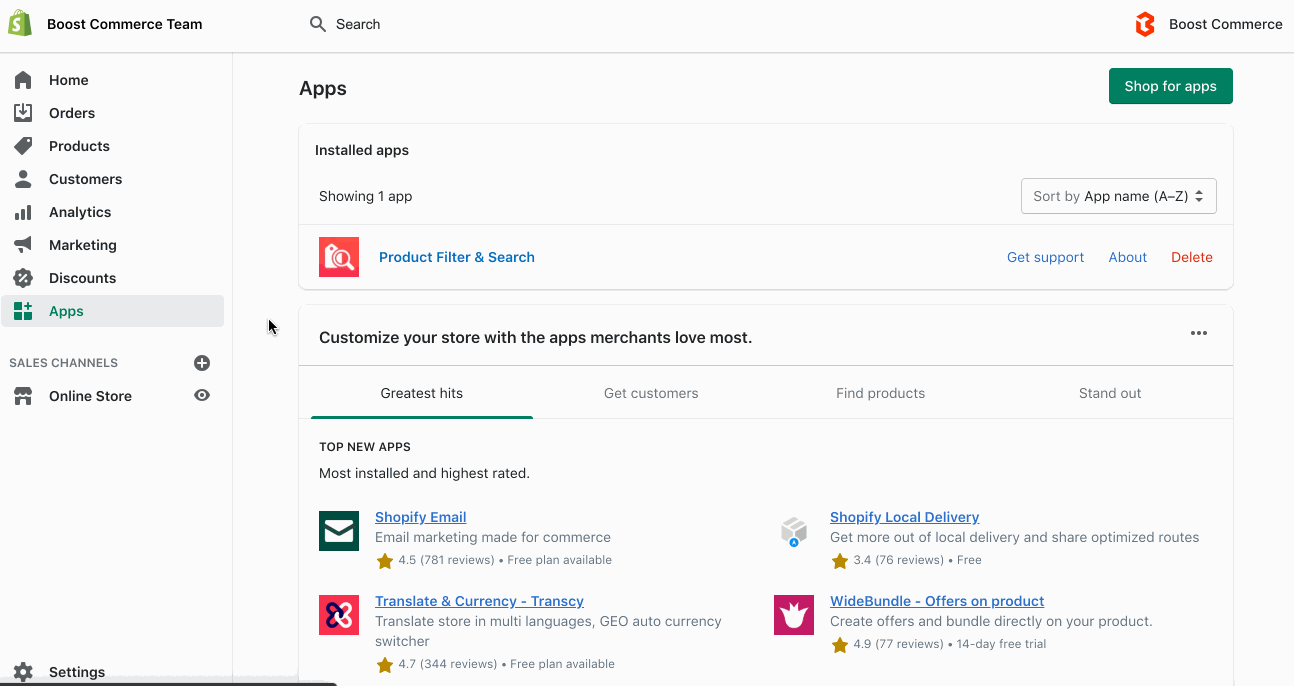The width and height of the screenshot is (1294, 686).
Task: Open Products section
Action: (x=79, y=146)
